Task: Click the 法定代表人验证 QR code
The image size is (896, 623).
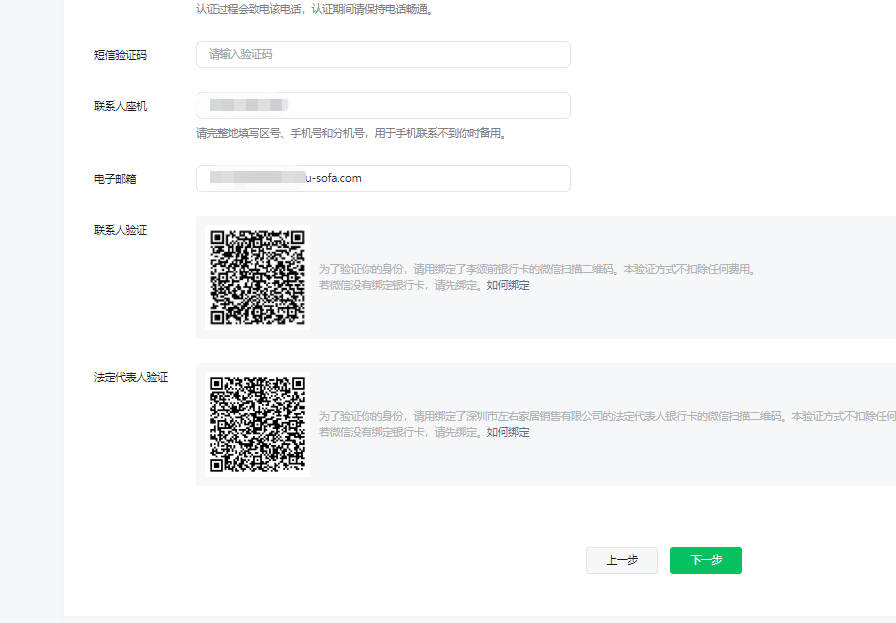Action: 257,424
